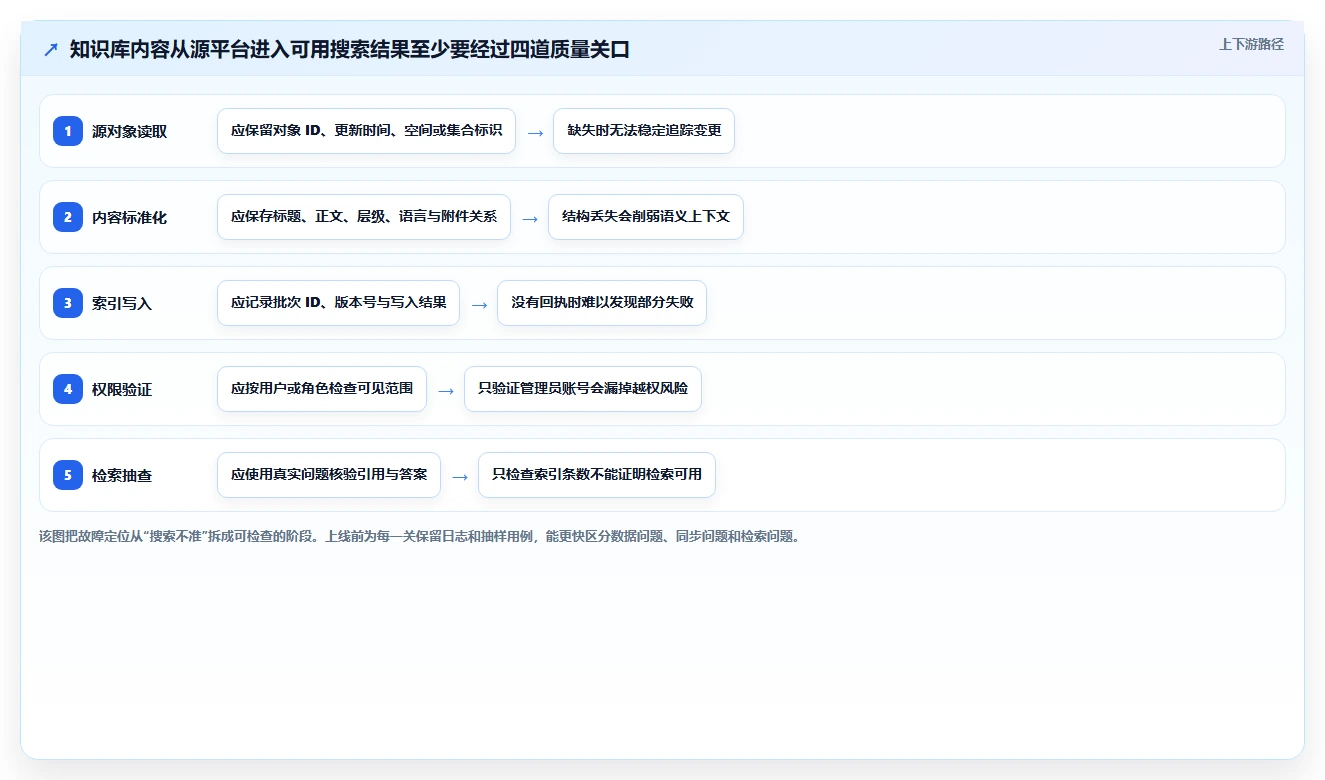1325x780 pixels.
Task: Click the box 应按用户或角色检查可见范围
Action: (322, 389)
